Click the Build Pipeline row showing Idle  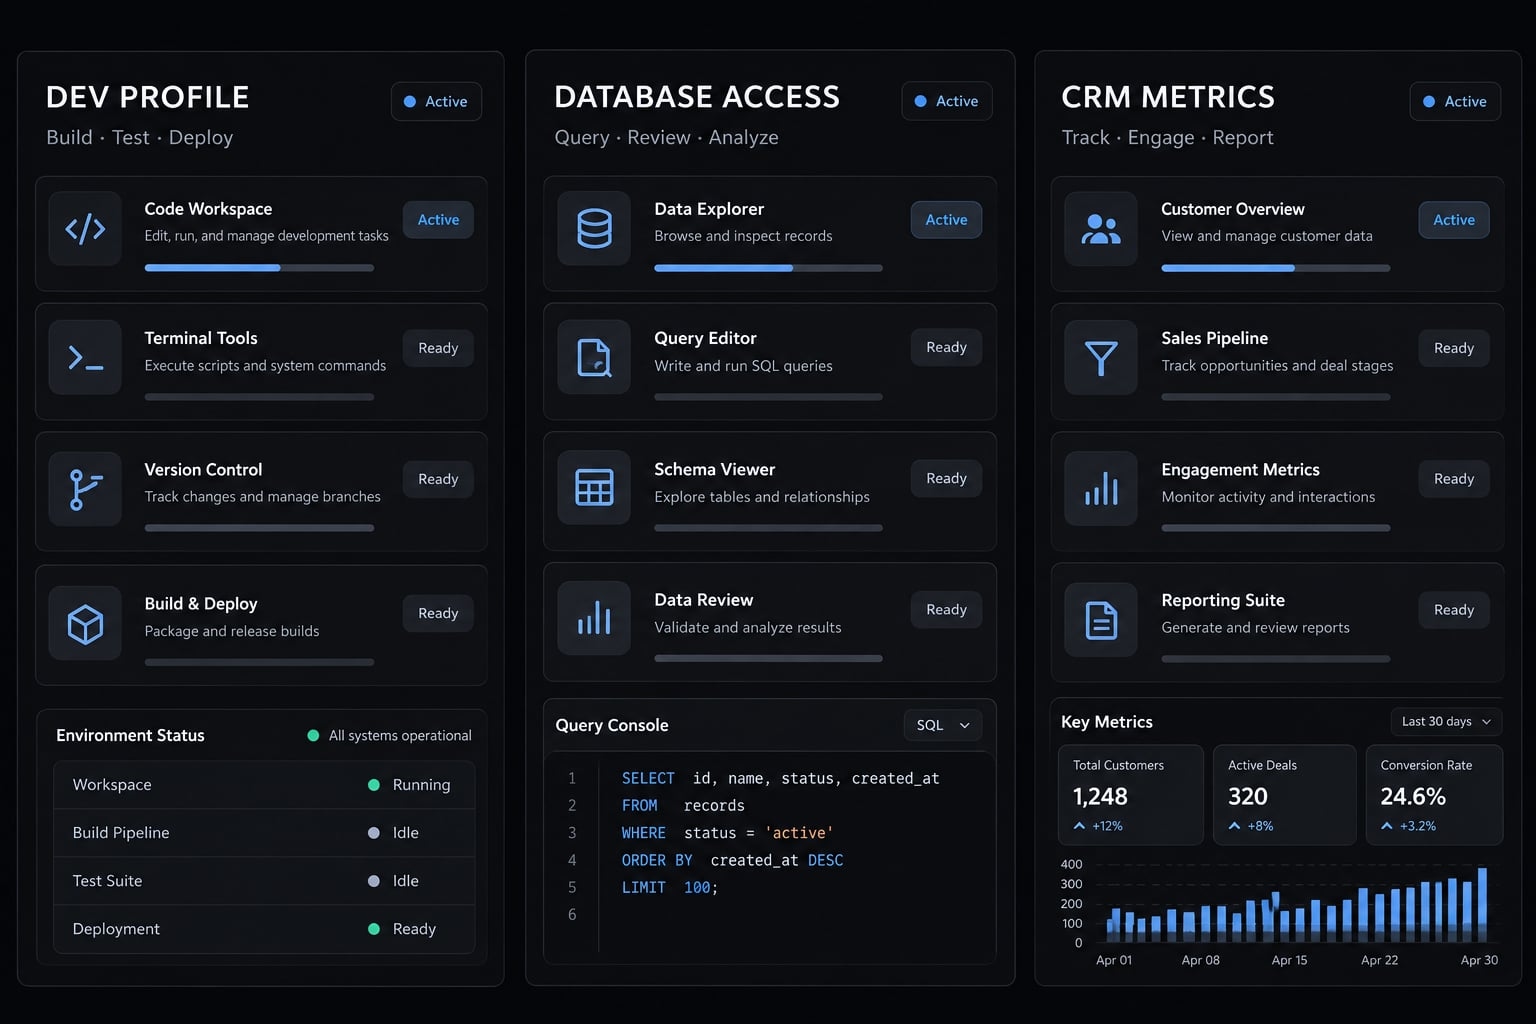pyautogui.click(x=264, y=833)
